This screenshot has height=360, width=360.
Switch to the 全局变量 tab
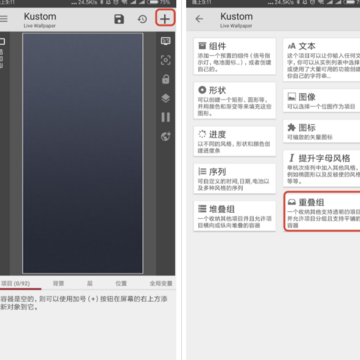click(161, 284)
